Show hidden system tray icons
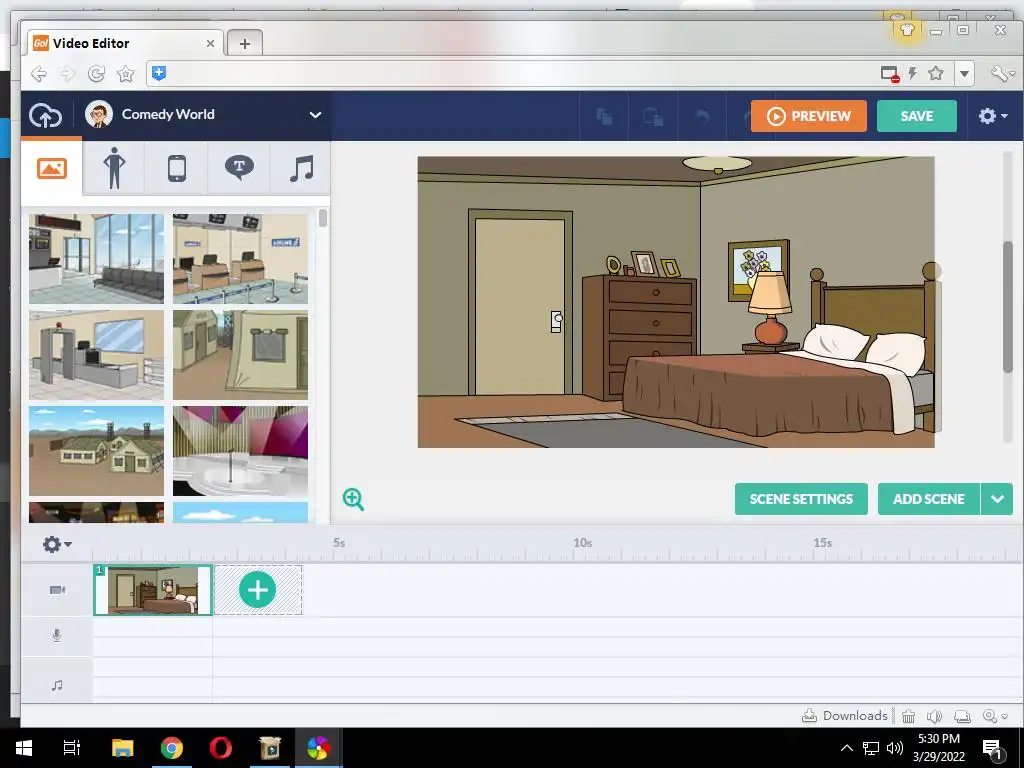Screen dimensions: 1024x768 (846, 748)
